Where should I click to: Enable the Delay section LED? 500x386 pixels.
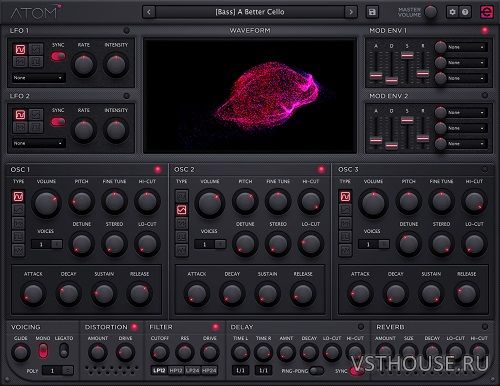[x=361, y=327]
